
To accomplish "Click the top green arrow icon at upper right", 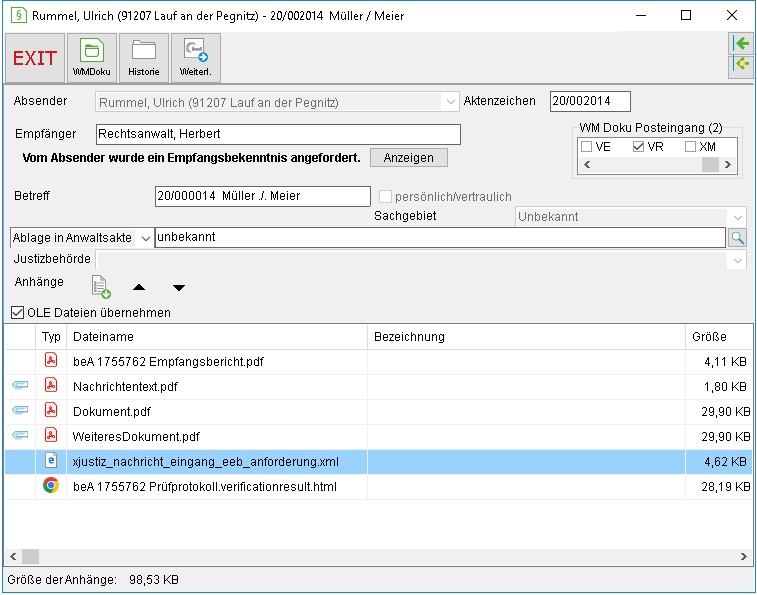I will coord(741,44).
